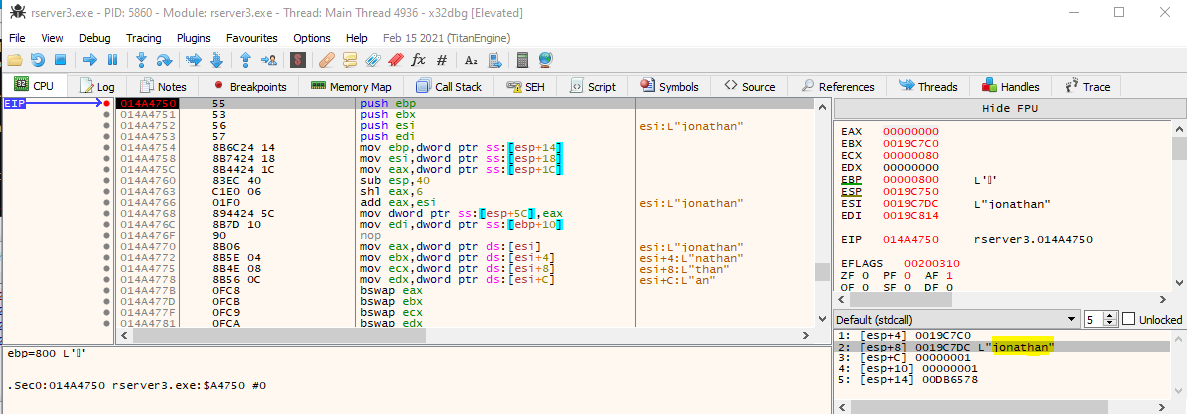The width and height of the screenshot is (1187, 414).
Task: Click the disassembly vertical scrollbar thumb
Action: pos(821,271)
